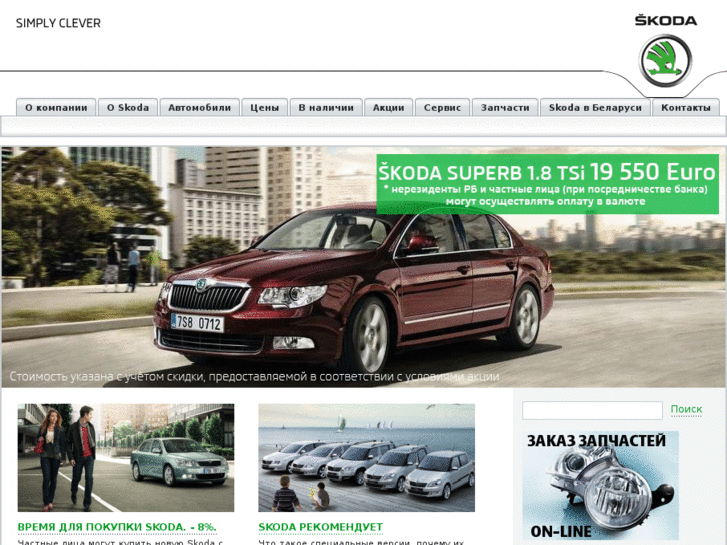Open the 'Контакты' tab
Screen dimensions: 727x545
click(686, 107)
